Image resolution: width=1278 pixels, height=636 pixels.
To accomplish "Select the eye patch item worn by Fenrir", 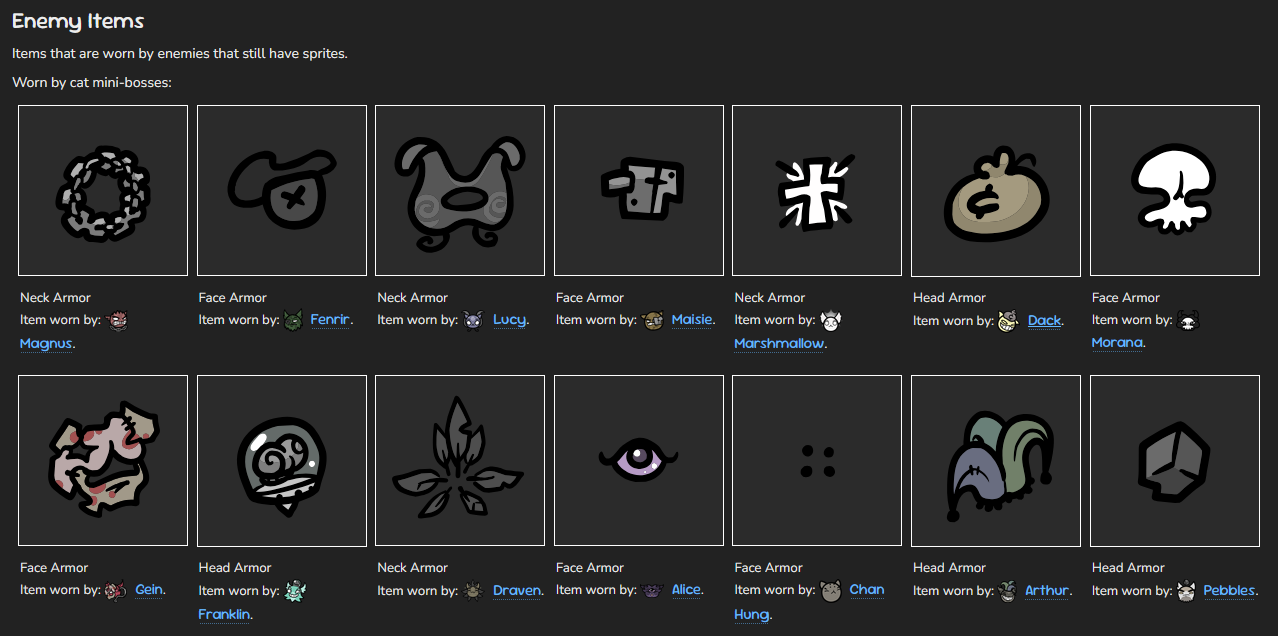I will coord(282,190).
